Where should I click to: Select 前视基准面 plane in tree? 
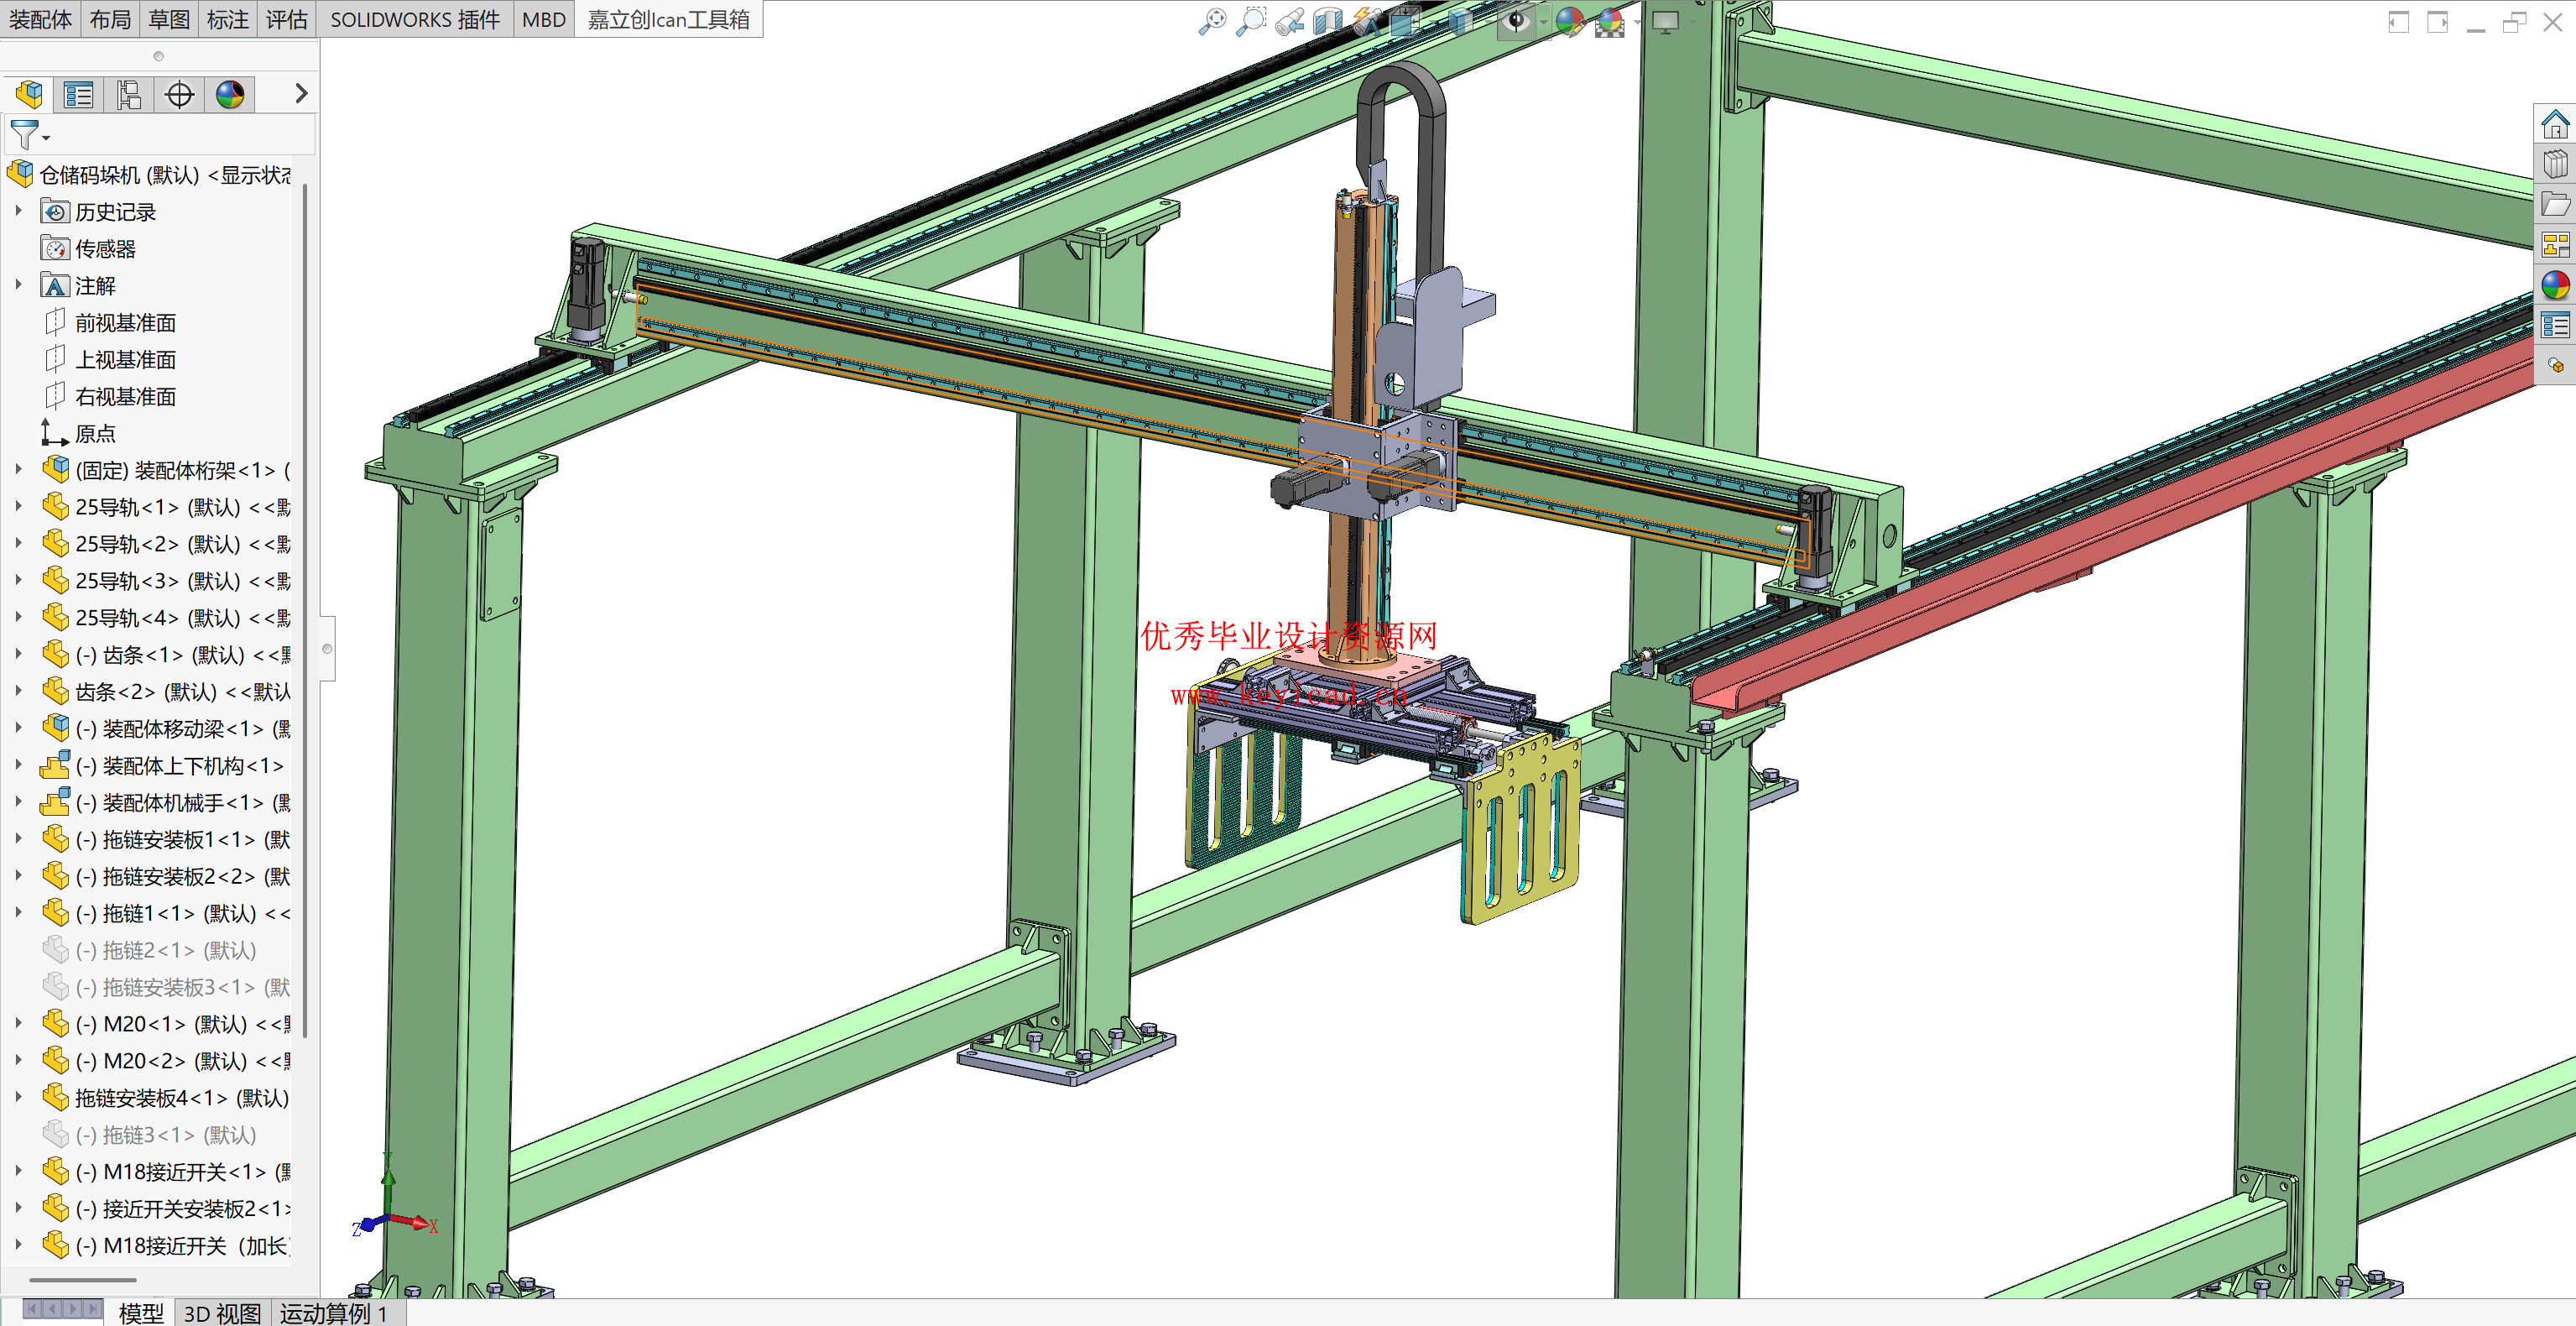tap(110, 322)
